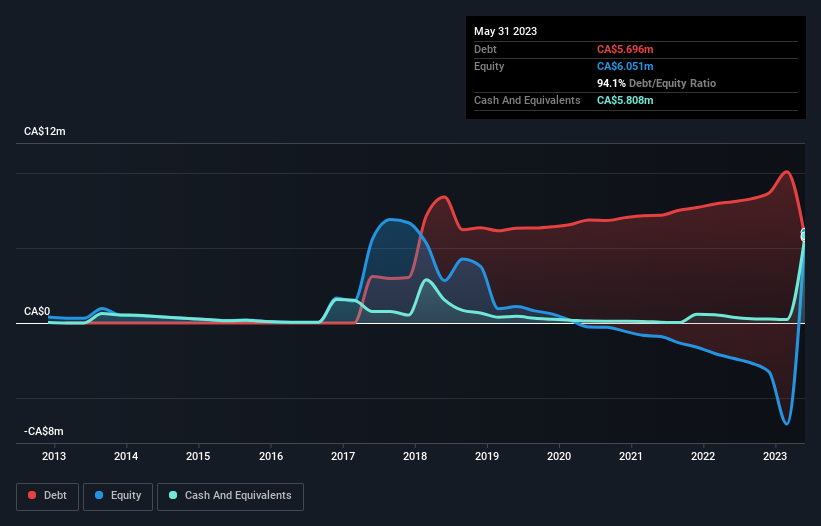This screenshot has width=821, height=526.
Task: Click the 2023 x-axis label
Action: click(775, 456)
